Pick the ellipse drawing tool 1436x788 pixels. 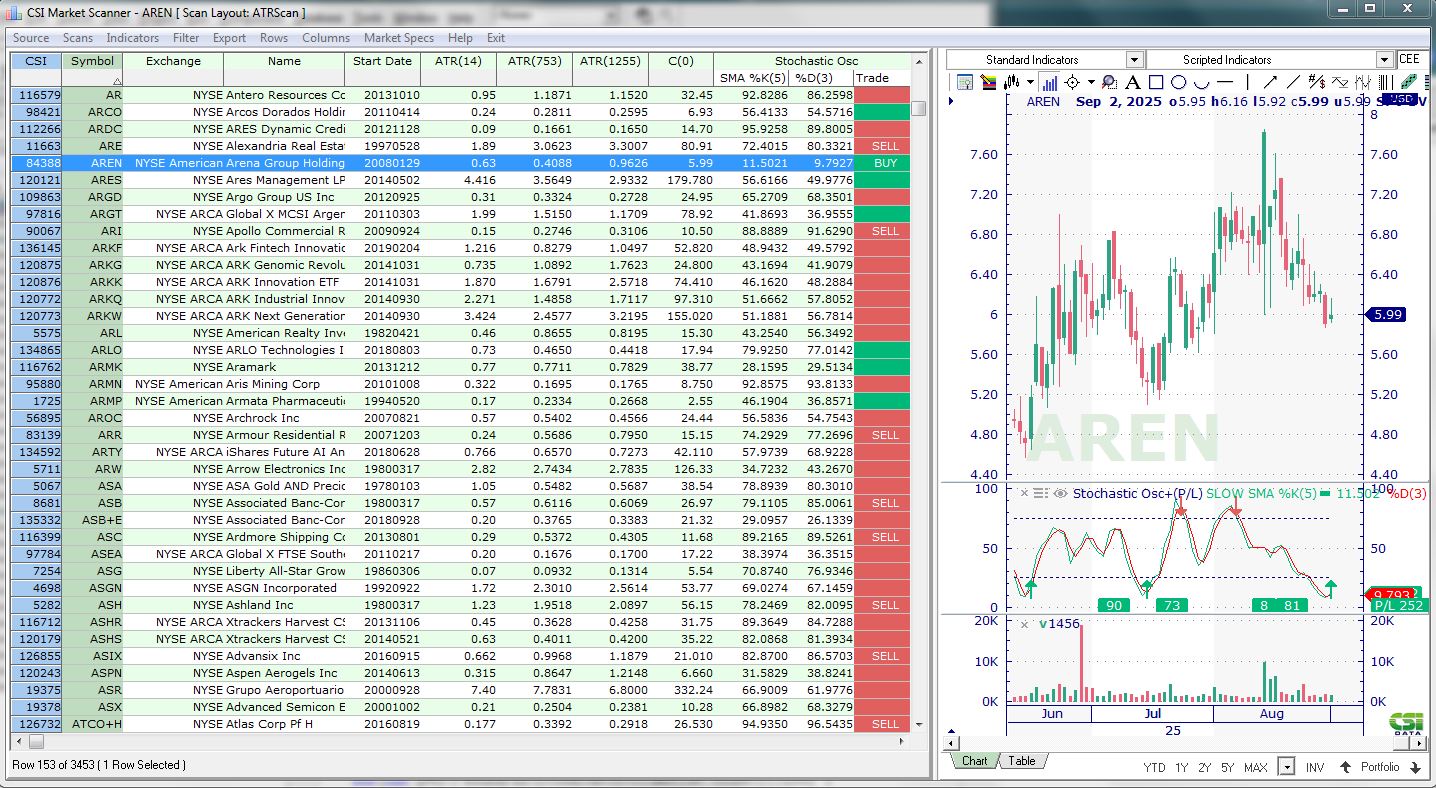coord(1178,83)
